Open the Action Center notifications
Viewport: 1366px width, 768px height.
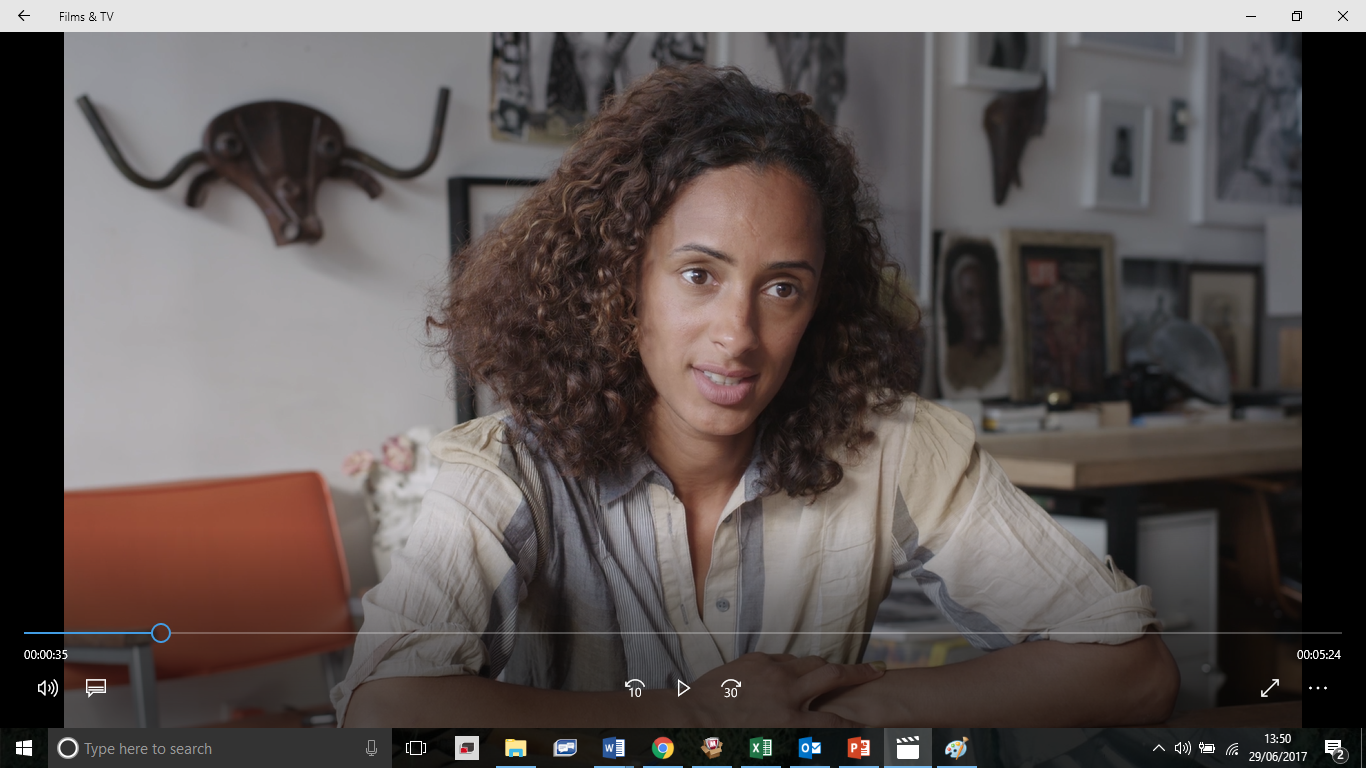[x=1334, y=748]
